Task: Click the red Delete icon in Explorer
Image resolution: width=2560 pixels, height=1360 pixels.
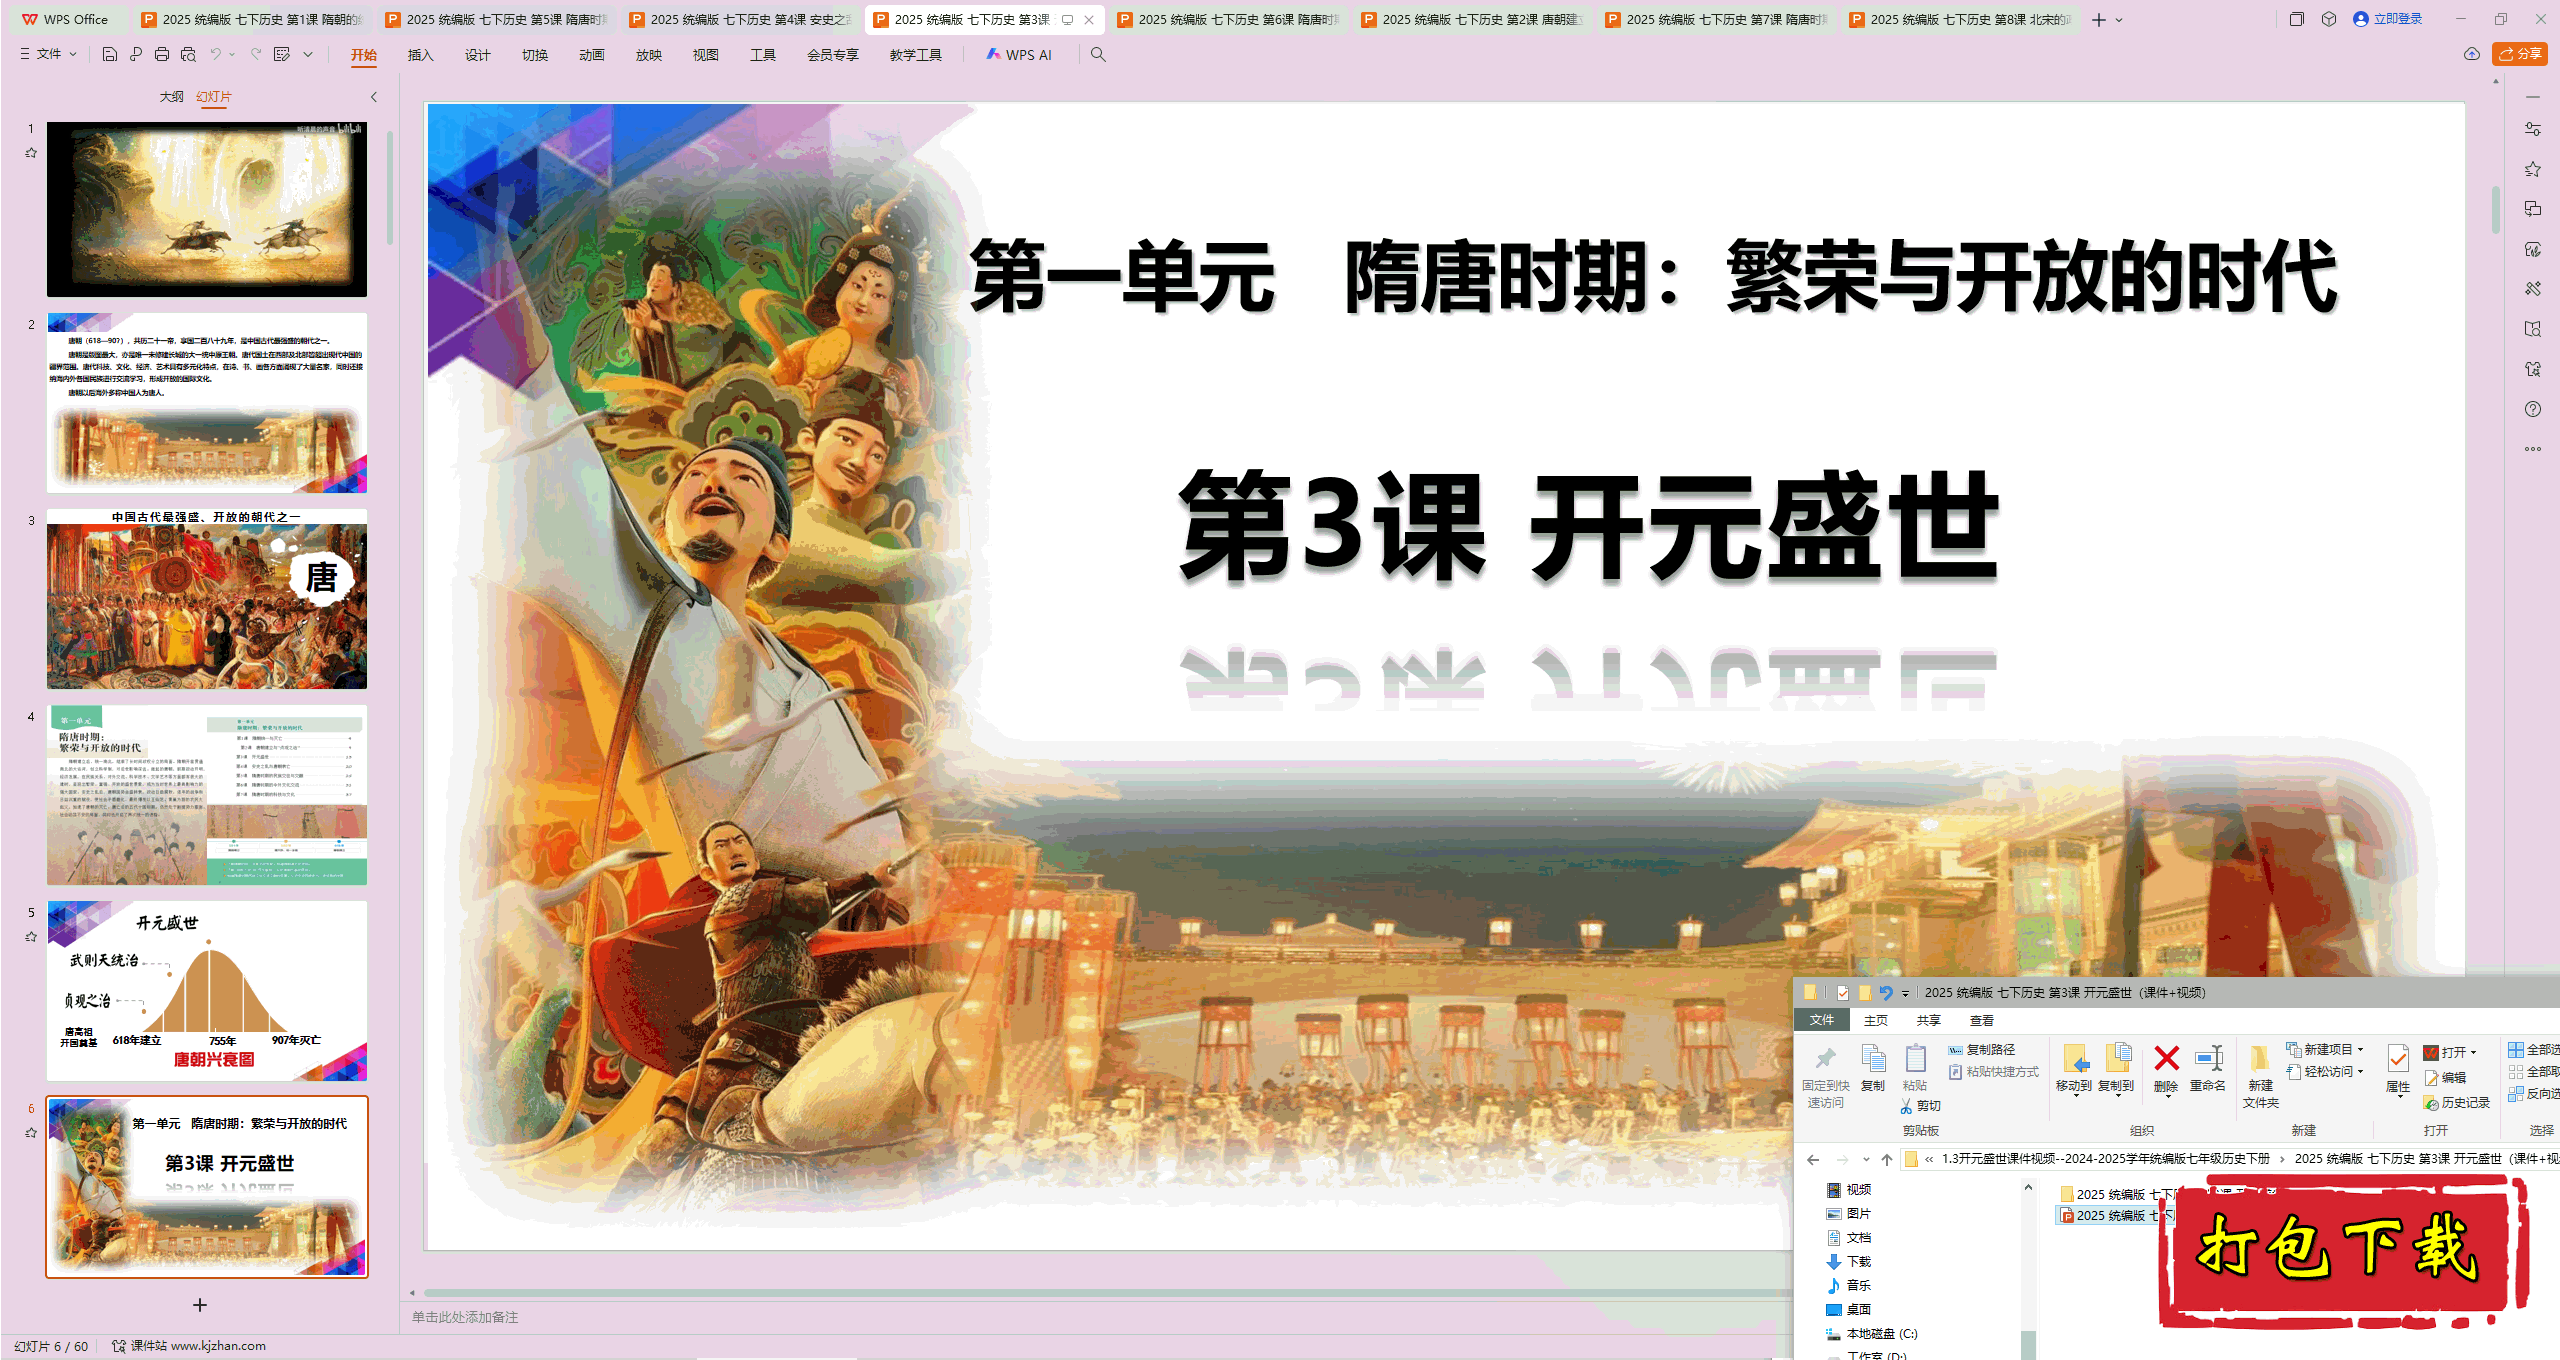Action: pos(2166,1059)
